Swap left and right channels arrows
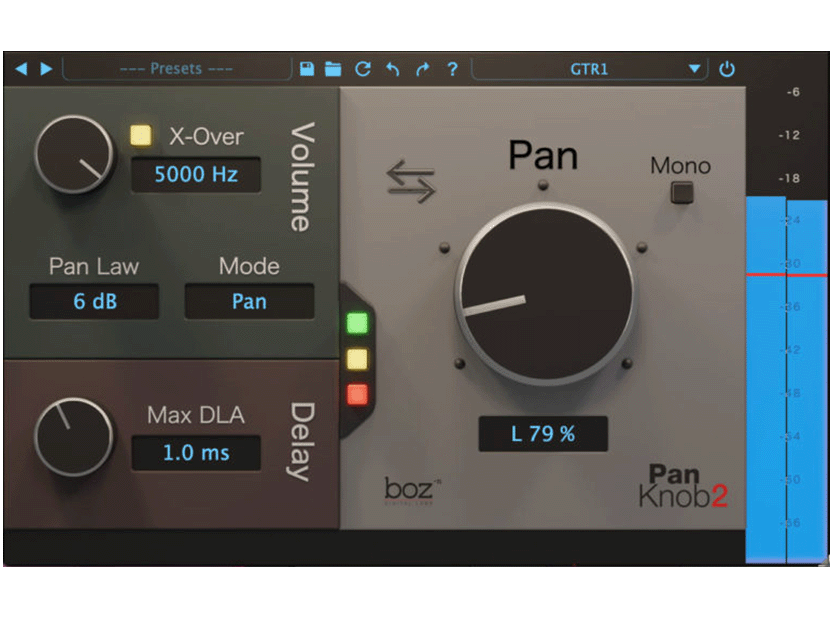 pyautogui.click(x=411, y=182)
